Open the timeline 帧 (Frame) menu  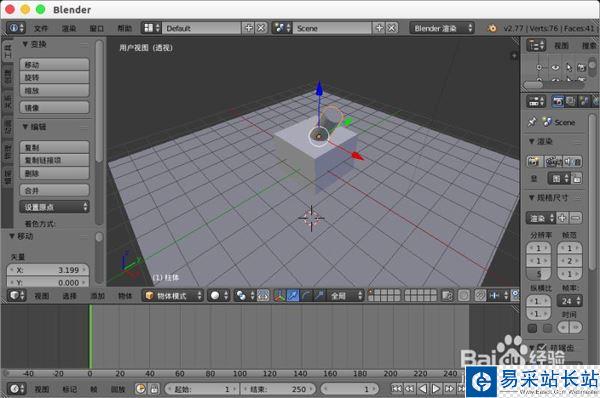[x=94, y=389]
